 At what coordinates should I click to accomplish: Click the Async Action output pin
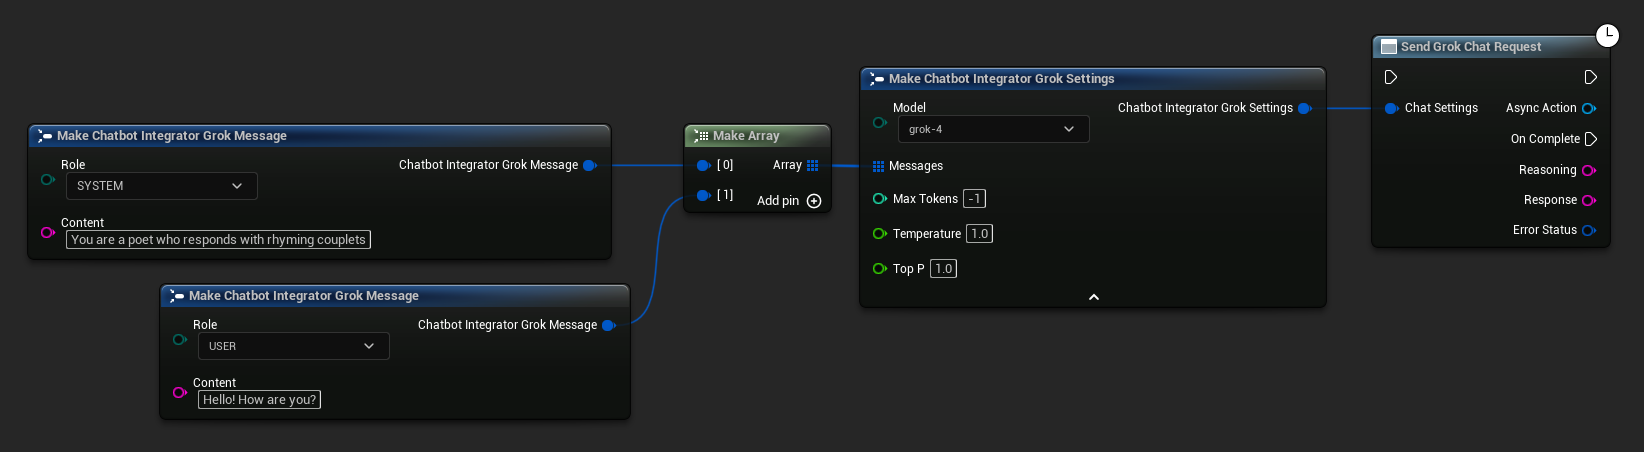click(x=1588, y=108)
